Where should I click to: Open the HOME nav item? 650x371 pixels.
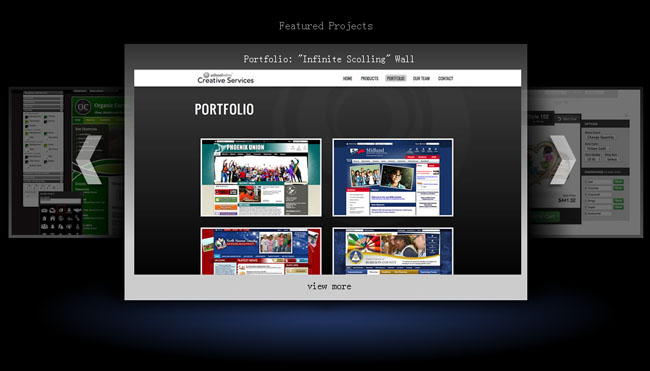(347, 78)
